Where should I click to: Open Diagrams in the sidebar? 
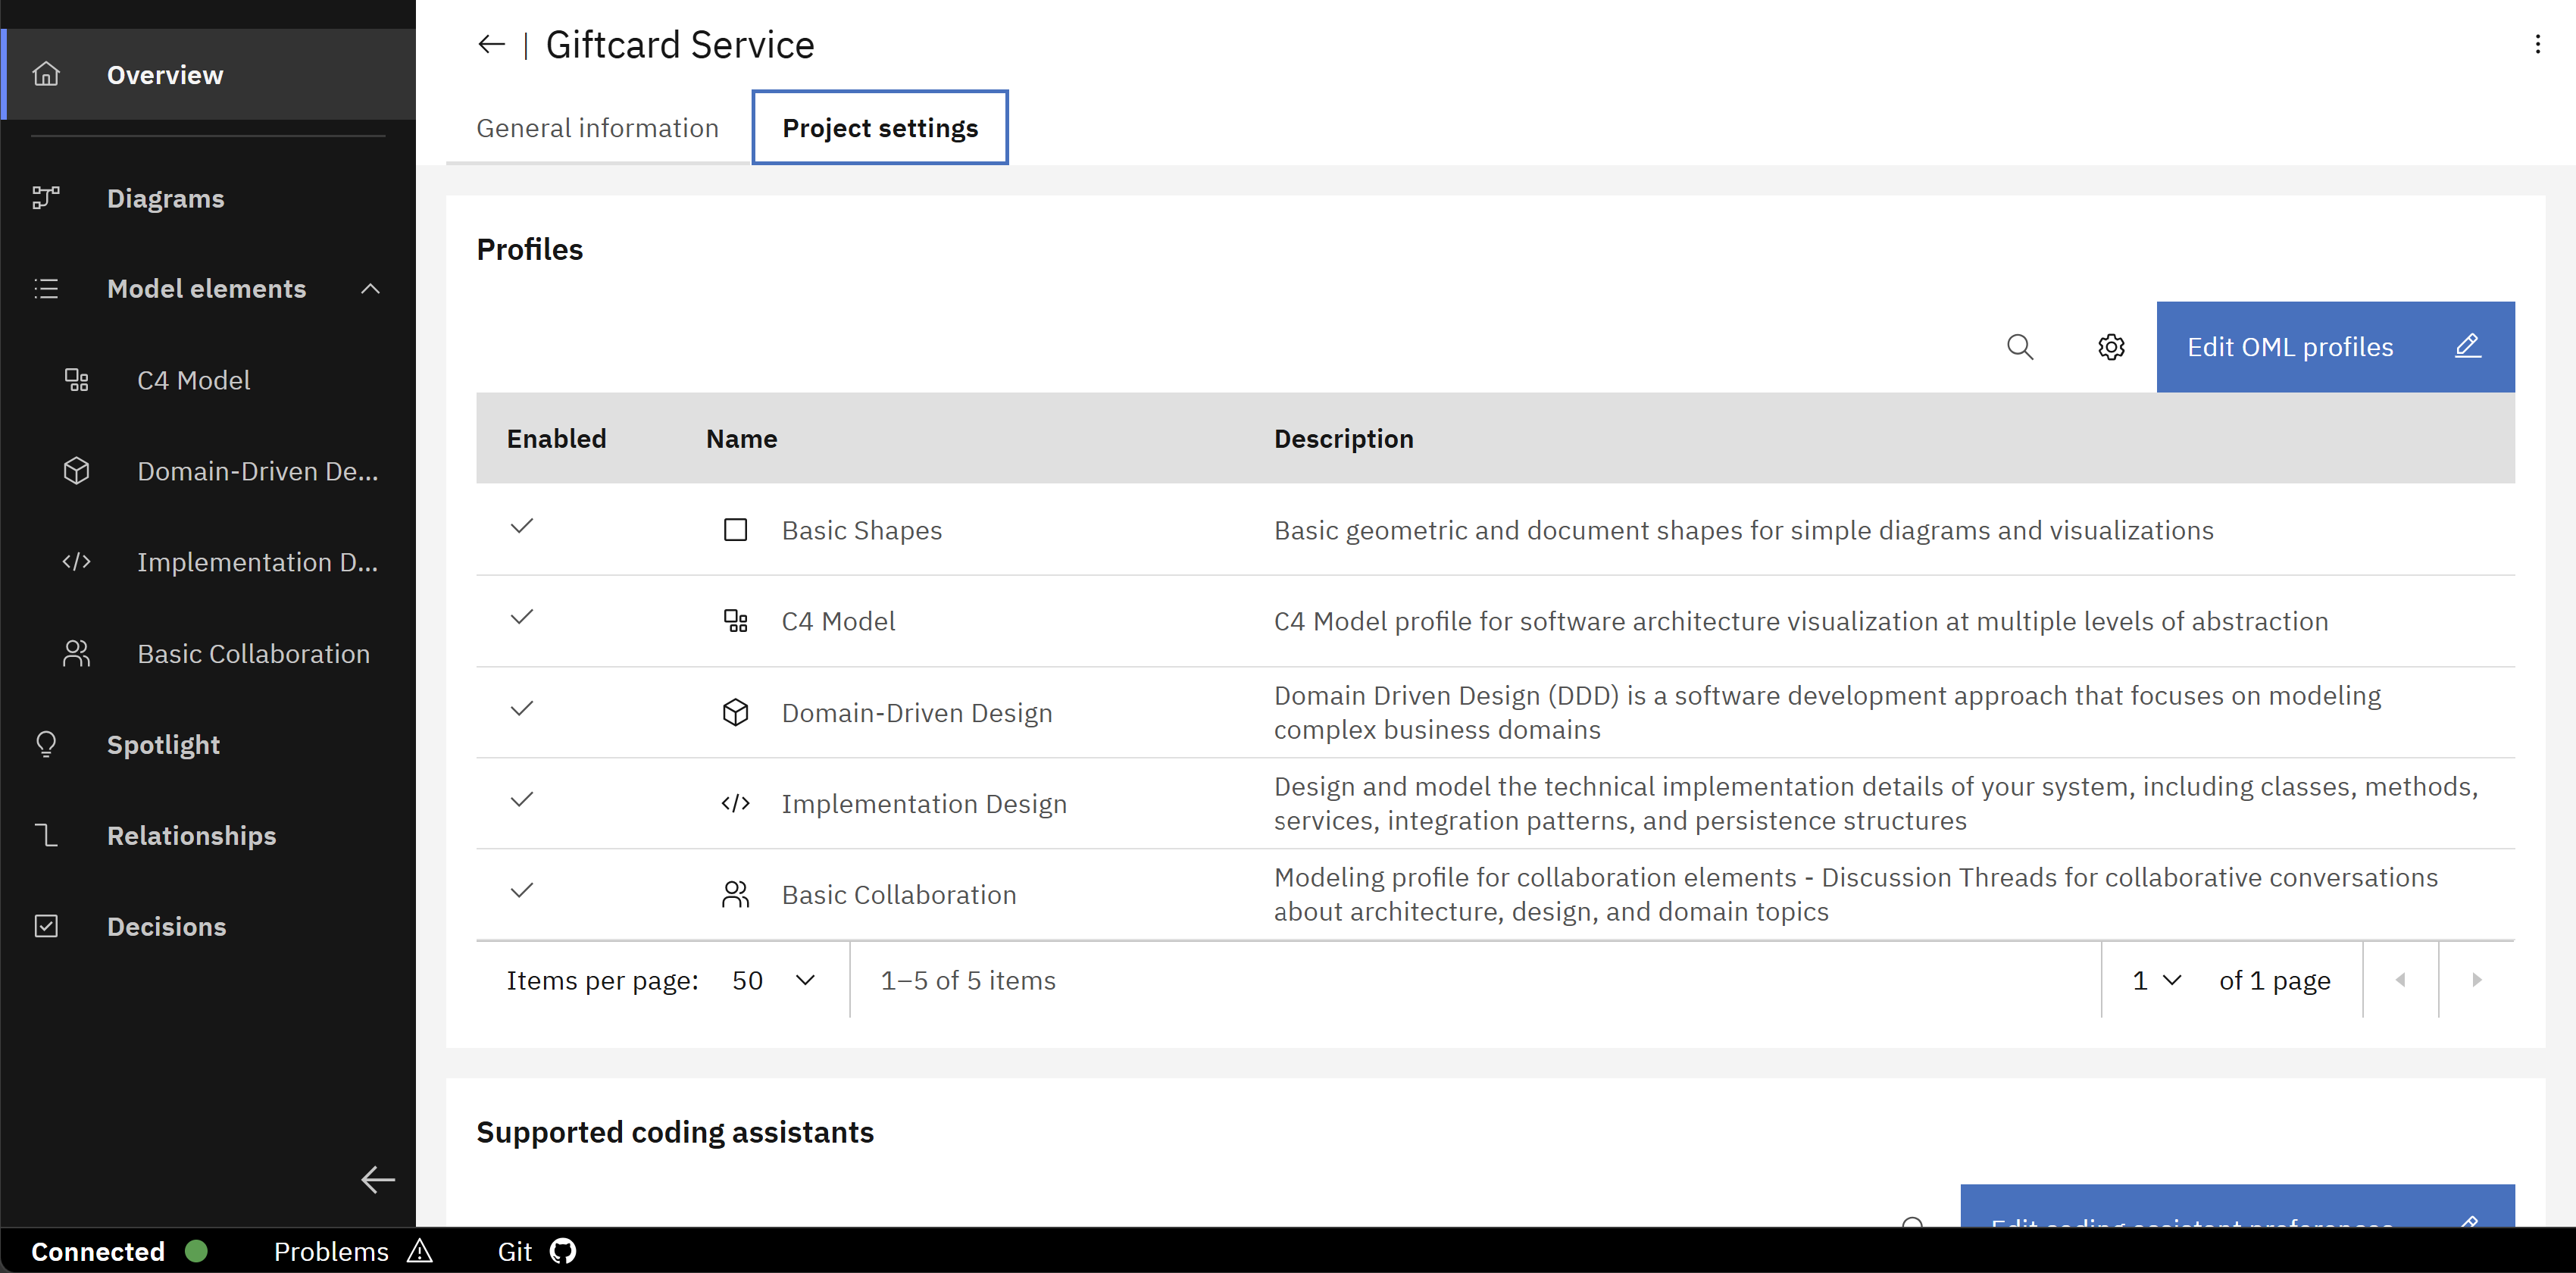point(209,198)
